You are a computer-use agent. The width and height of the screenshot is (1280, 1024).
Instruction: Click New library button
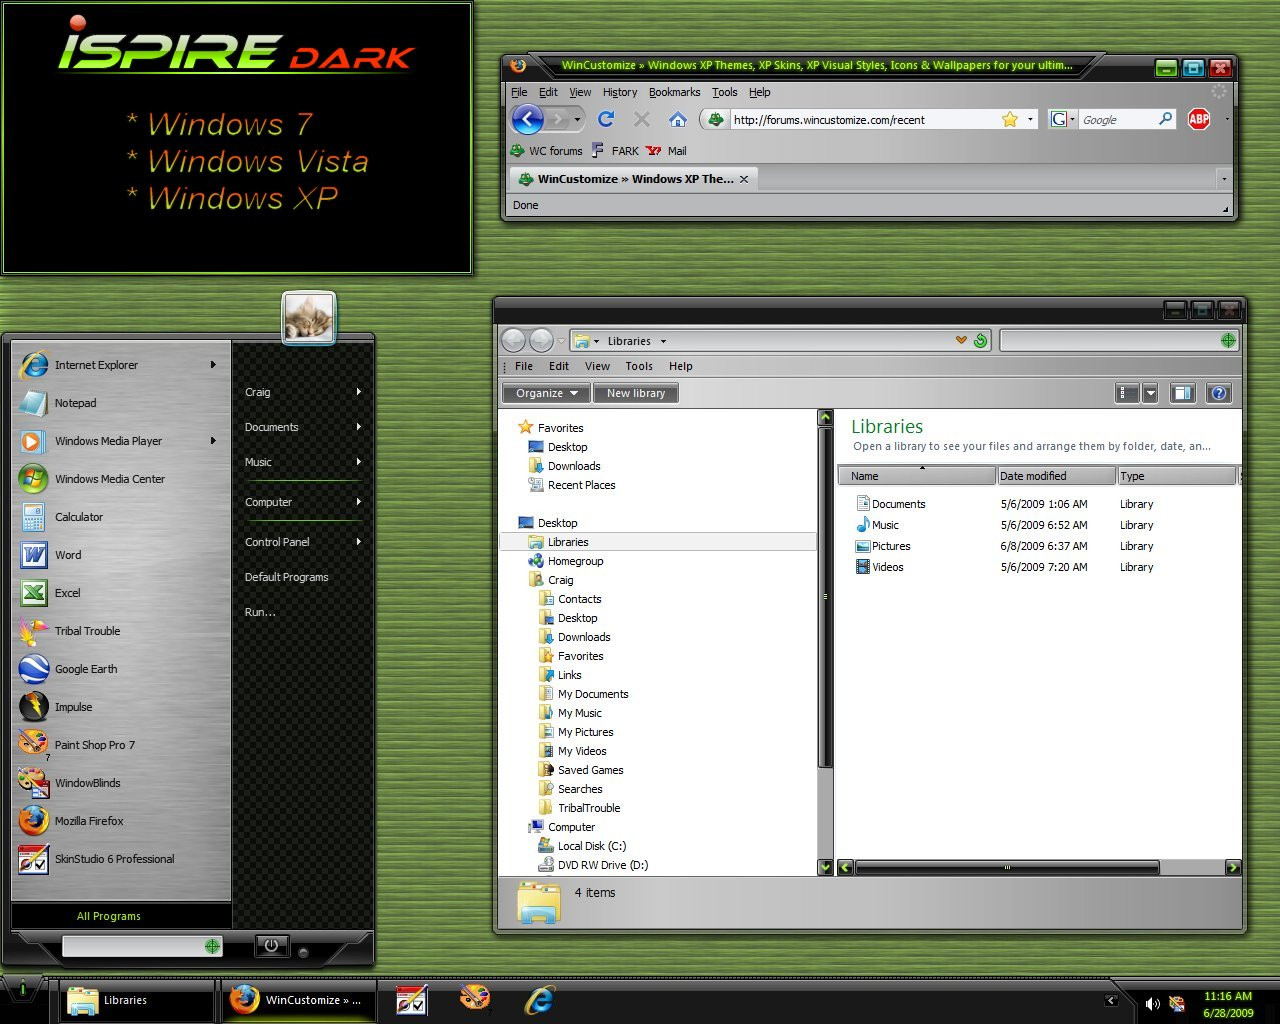636,393
